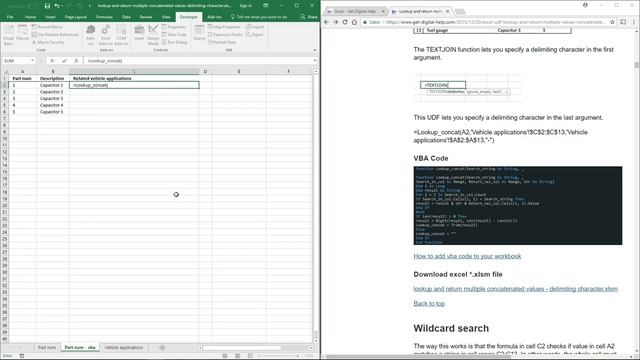Click Sign in in Excel title bar
The image size is (640, 360).
246,6
